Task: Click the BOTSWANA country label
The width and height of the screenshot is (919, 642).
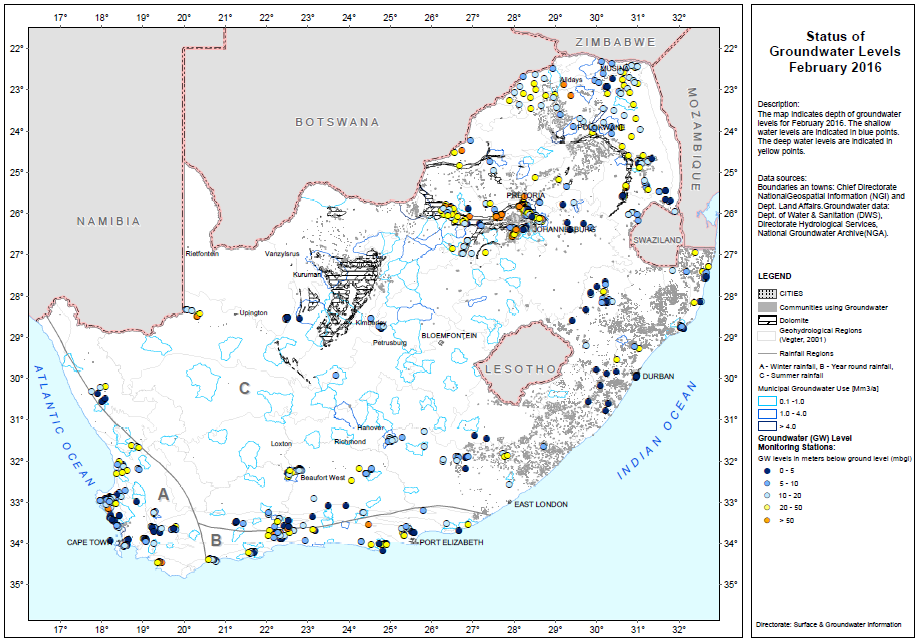Action: tap(337, 122)
